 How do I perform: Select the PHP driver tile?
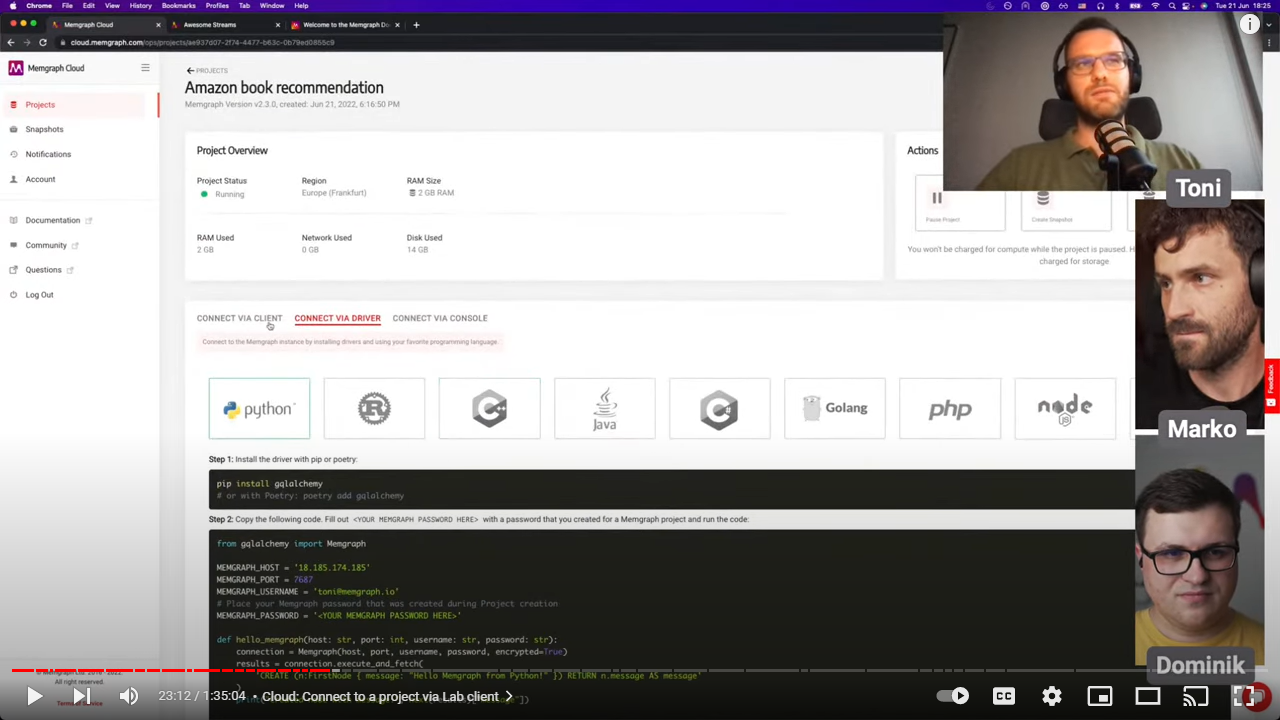(949, 408)
